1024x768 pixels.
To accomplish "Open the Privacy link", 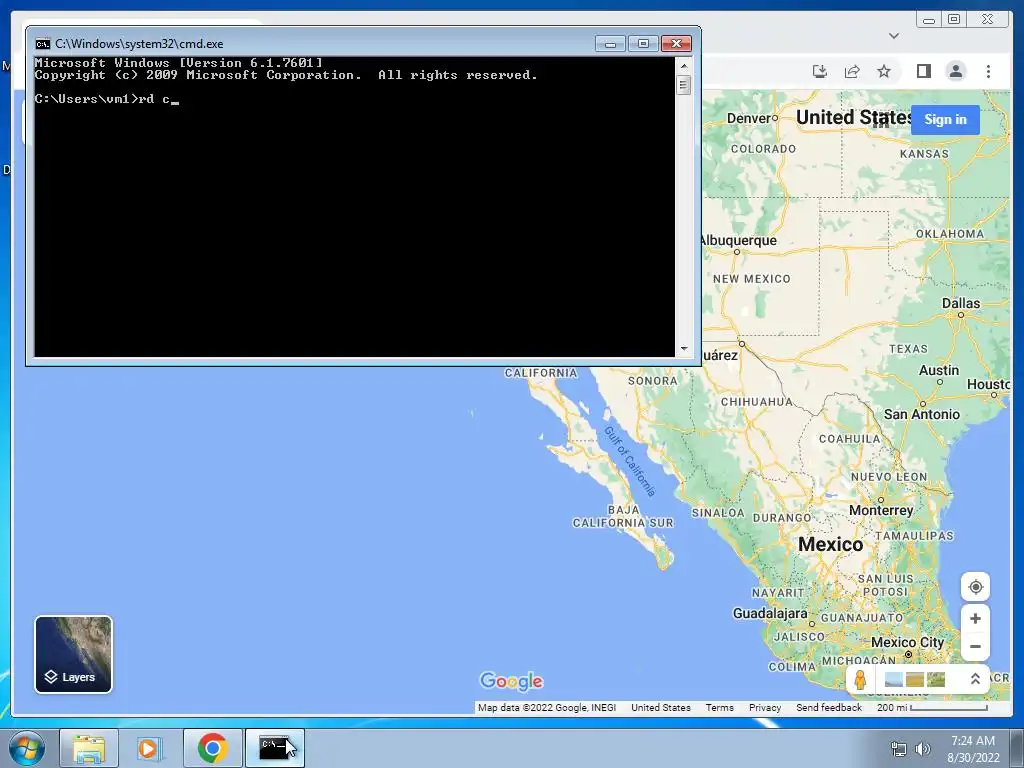I will click(x=765, y=707).
